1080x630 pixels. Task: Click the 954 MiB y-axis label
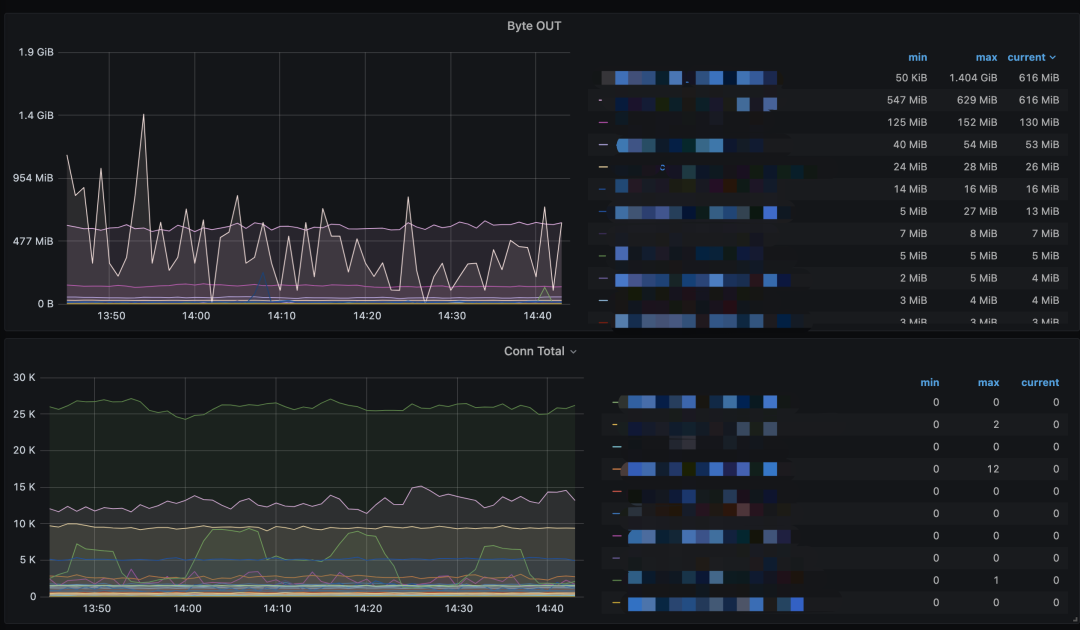pyautogui.click(x=33, y=178)
